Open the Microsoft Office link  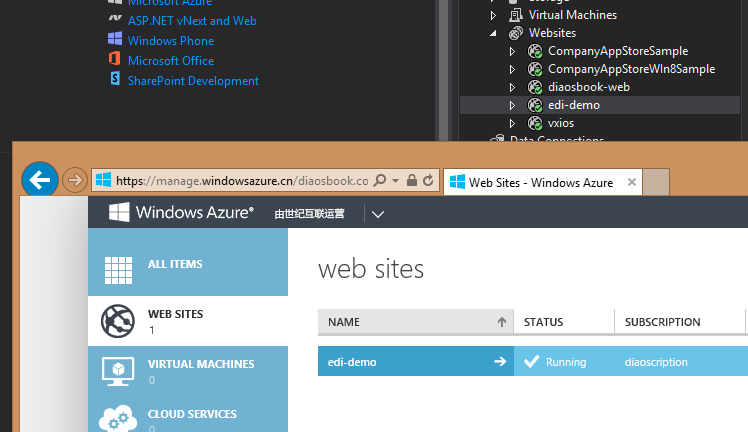(170, 61)
